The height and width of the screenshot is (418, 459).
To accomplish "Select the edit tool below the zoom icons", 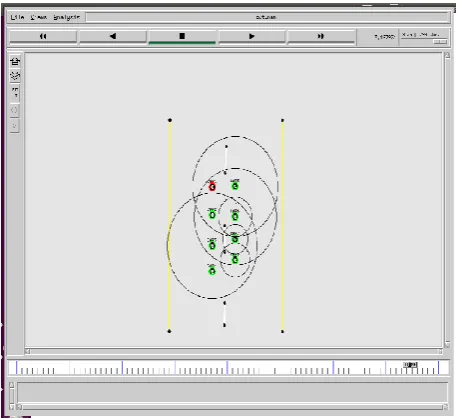I will coord(15,93).
